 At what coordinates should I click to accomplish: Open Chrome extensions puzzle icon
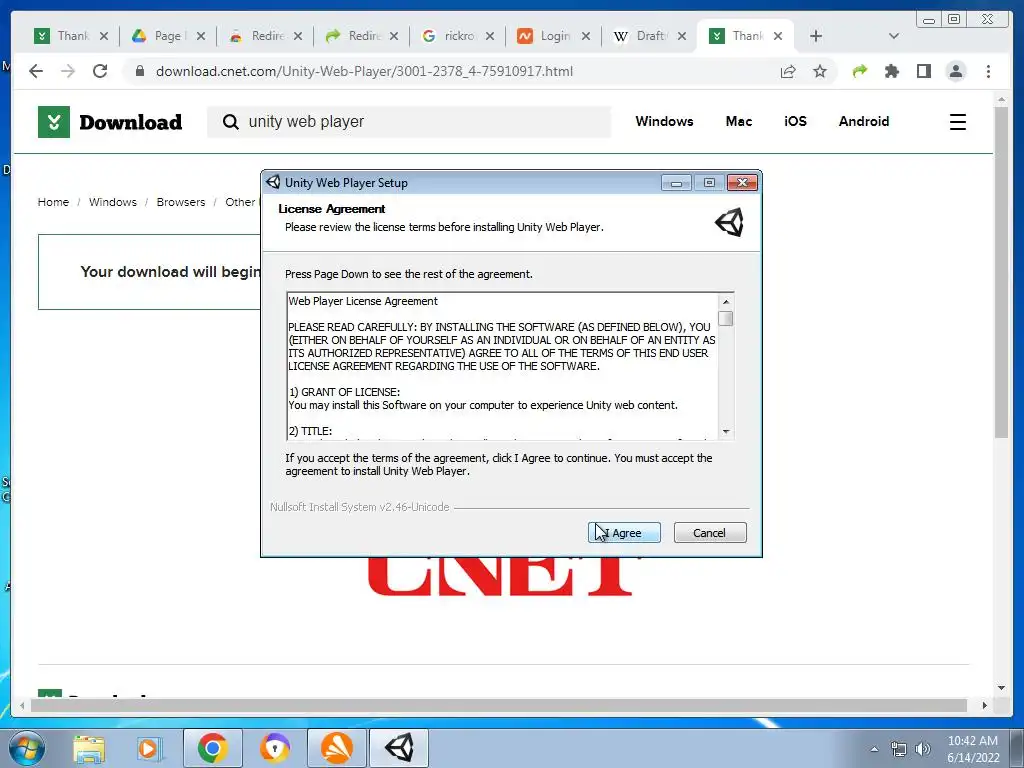891,71
